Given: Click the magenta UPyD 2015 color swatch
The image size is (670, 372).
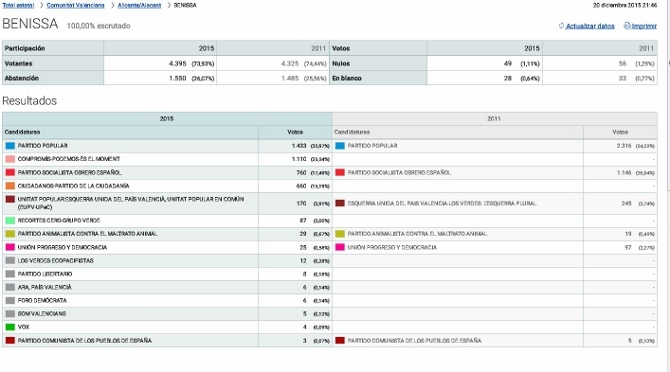Looking at the screenshot, I should [x=10, y=247].
